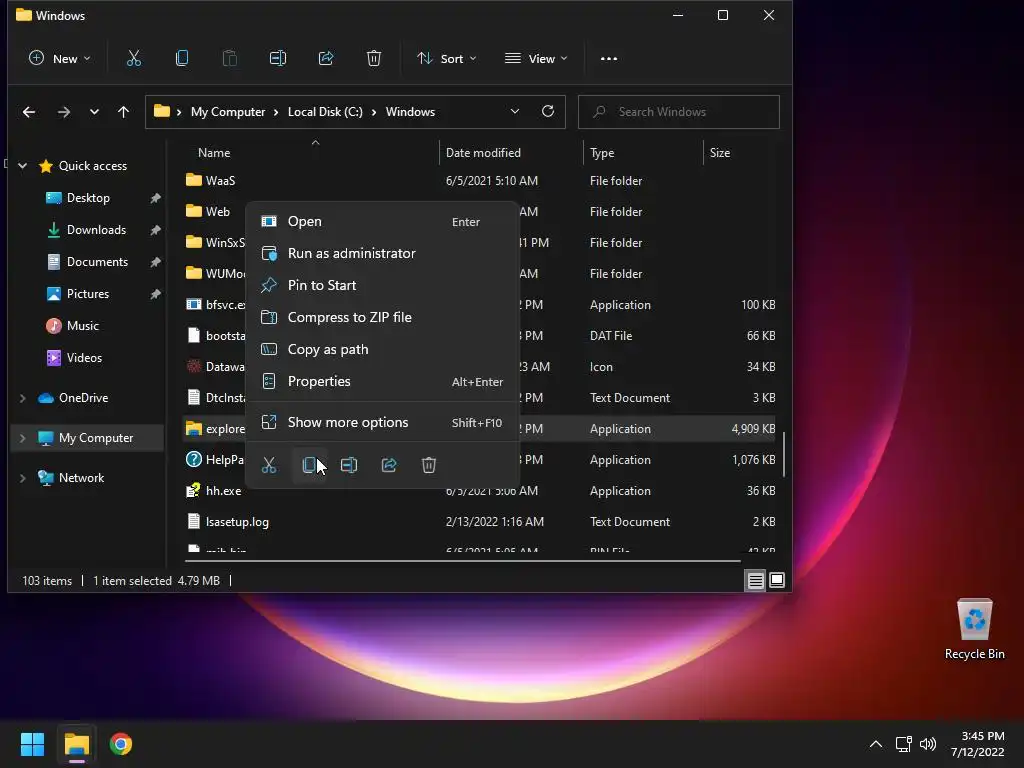Select Run as administrator
Viewport: 1024px width, 768px height.
pos(382,253)
